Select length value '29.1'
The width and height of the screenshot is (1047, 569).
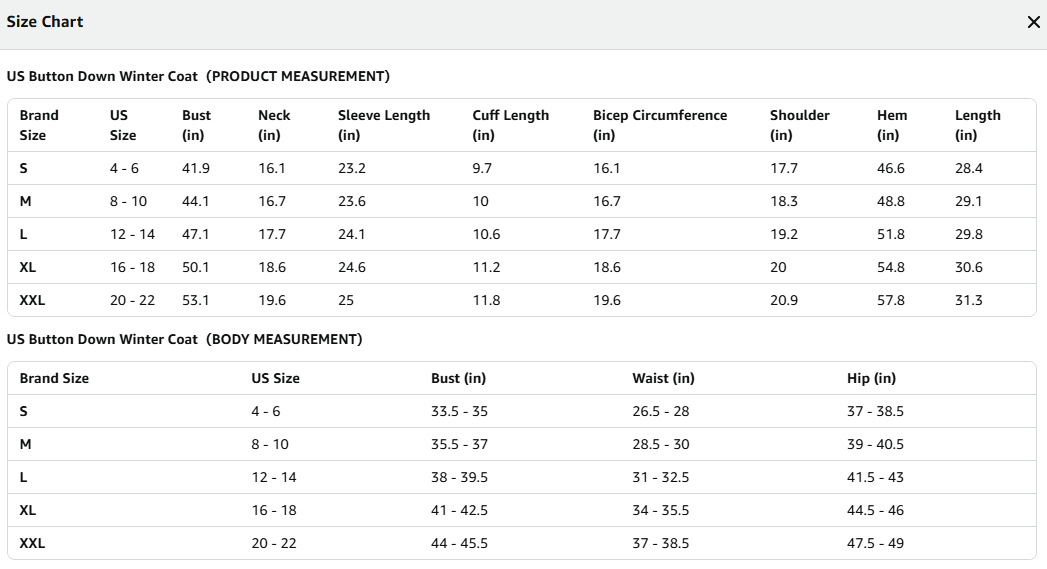pyautogui.click(x=969, y=201)
